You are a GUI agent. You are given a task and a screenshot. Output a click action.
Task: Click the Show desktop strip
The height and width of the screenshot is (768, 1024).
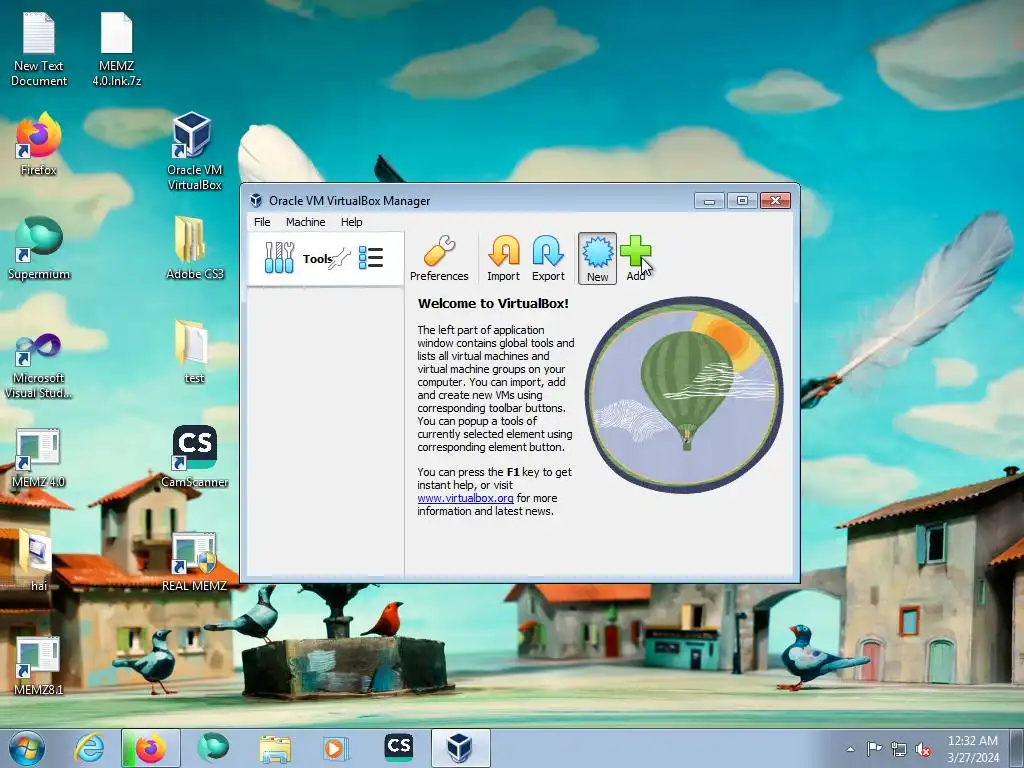(x=1017, y=748)
